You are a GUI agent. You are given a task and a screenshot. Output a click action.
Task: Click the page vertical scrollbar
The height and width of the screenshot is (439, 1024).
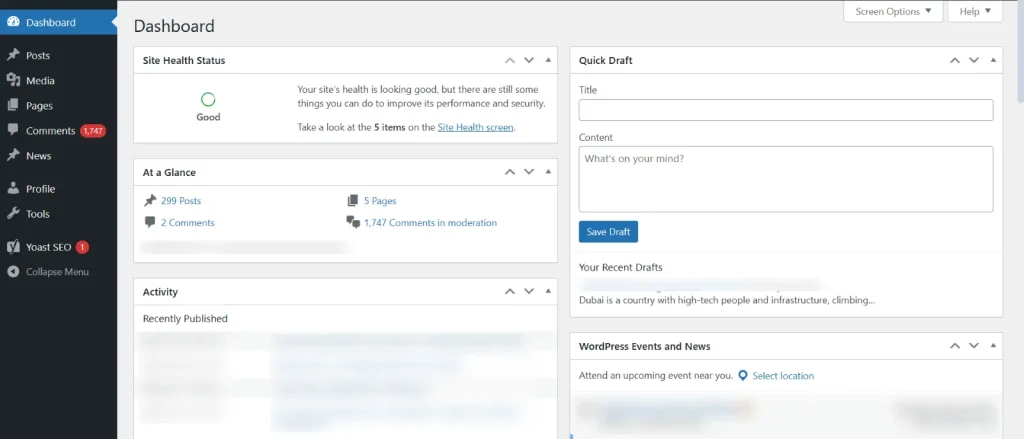[x=1019, y=52]
